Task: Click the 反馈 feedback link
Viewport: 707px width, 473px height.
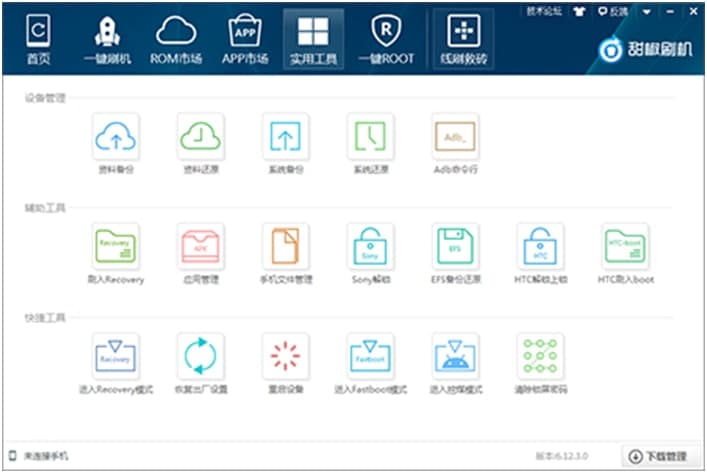Action: click(x=613, y=11)
